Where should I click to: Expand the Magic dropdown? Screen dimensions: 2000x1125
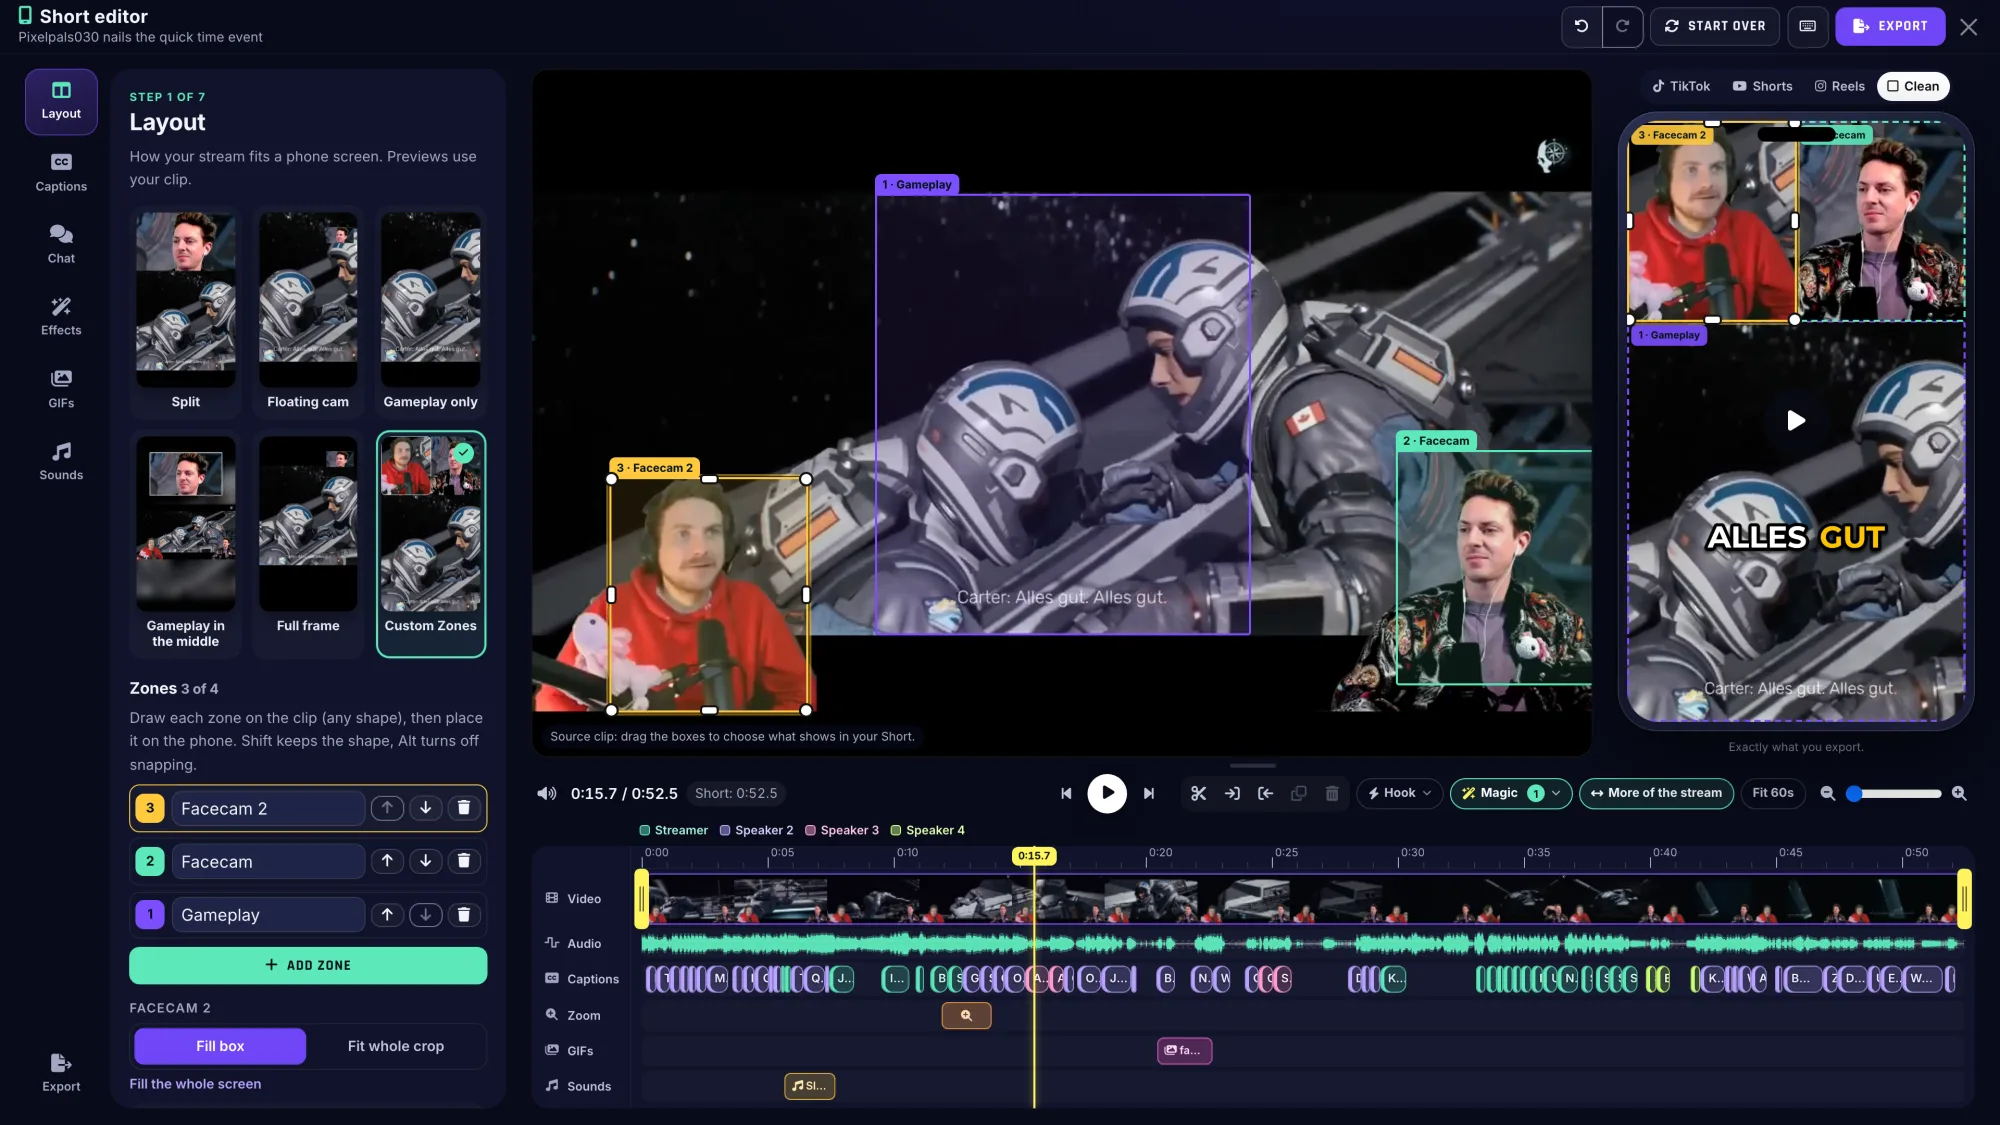tap(1511, 794)
